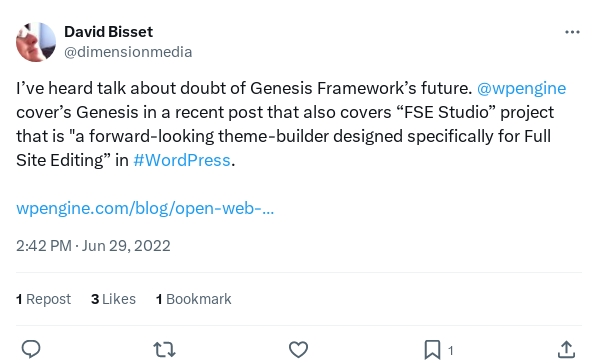Open the three-dot more options menu

(x=572, y=32)
